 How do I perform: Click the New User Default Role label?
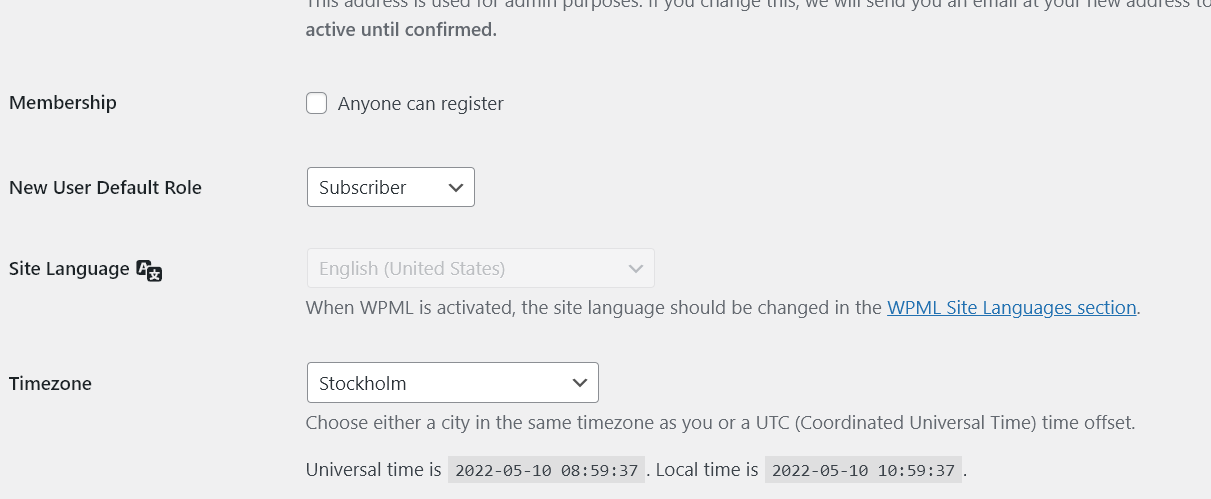tap(105, 188)
